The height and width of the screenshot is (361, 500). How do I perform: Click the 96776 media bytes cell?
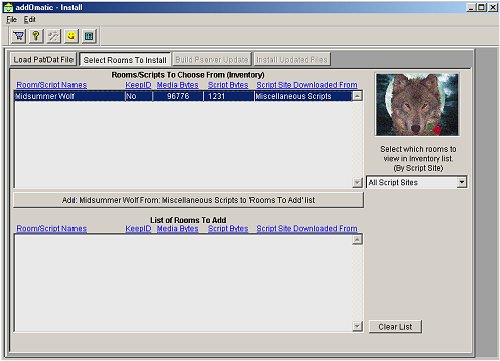tap(178, 96)
